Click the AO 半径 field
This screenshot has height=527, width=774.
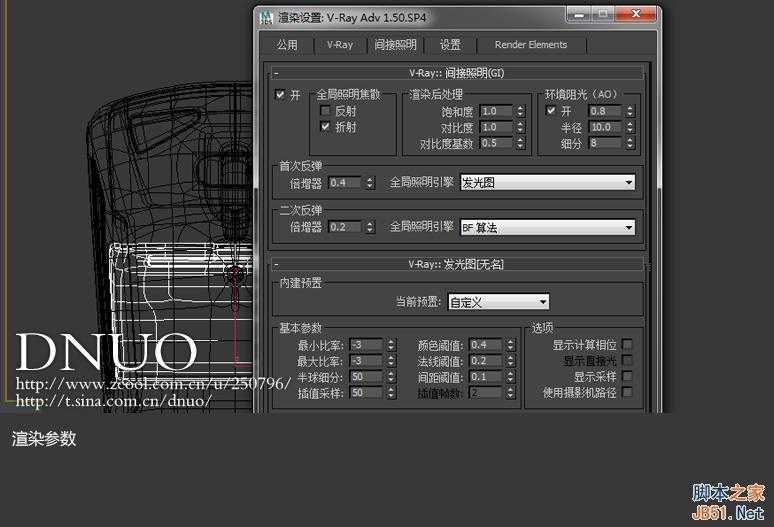click(x=606, y=127)
